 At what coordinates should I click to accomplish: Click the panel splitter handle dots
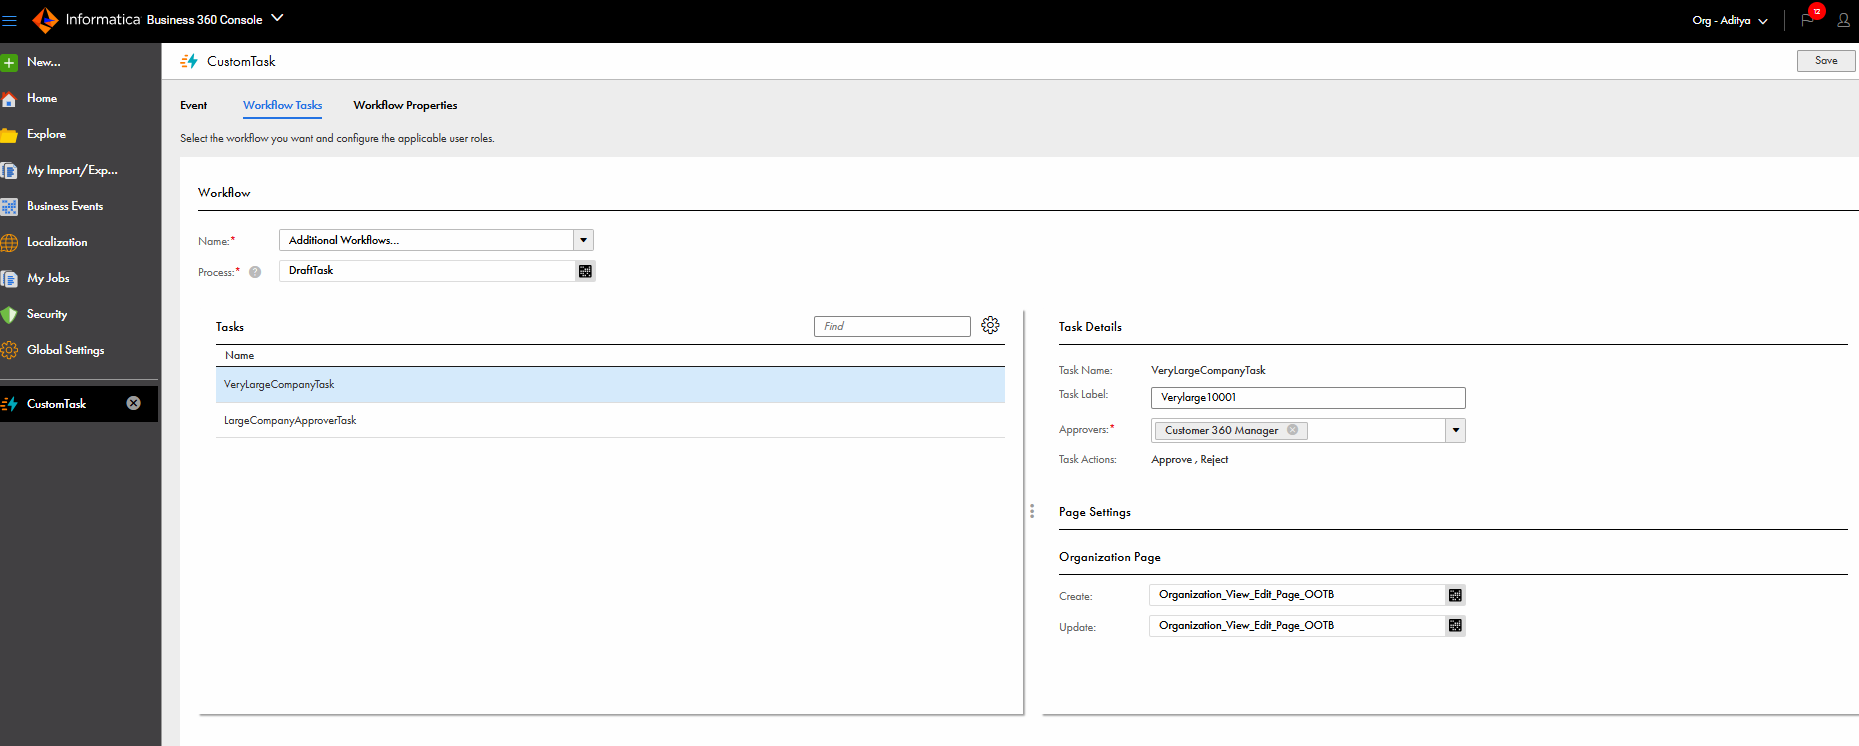pyautogui.click(x=1032, y=511)
